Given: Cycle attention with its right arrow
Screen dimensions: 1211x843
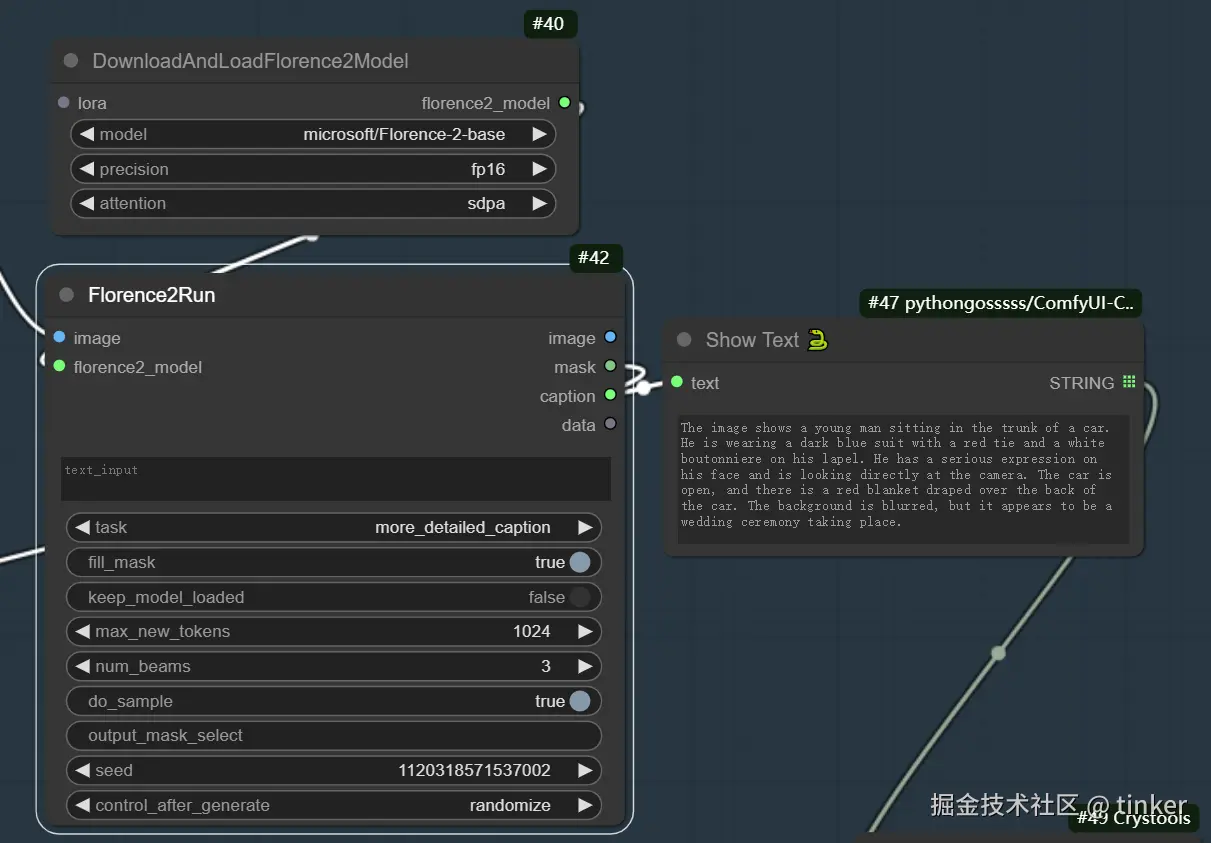Looking at the screenshot, I should [x=539, y=203].
